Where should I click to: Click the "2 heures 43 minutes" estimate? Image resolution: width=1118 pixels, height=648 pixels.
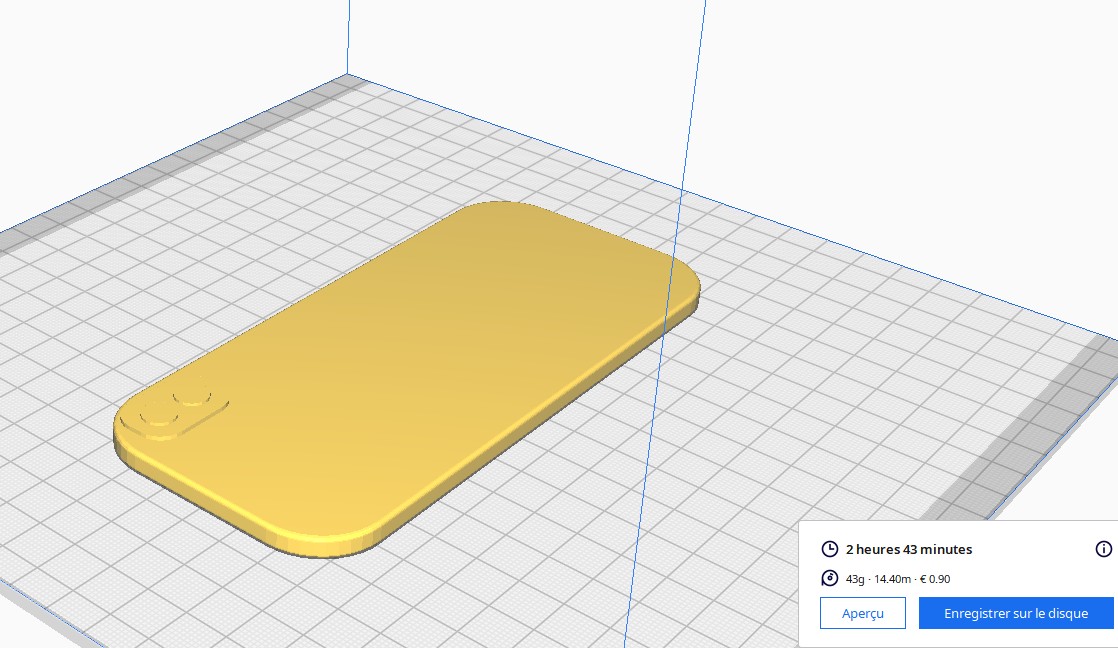[x=909, y=550]
